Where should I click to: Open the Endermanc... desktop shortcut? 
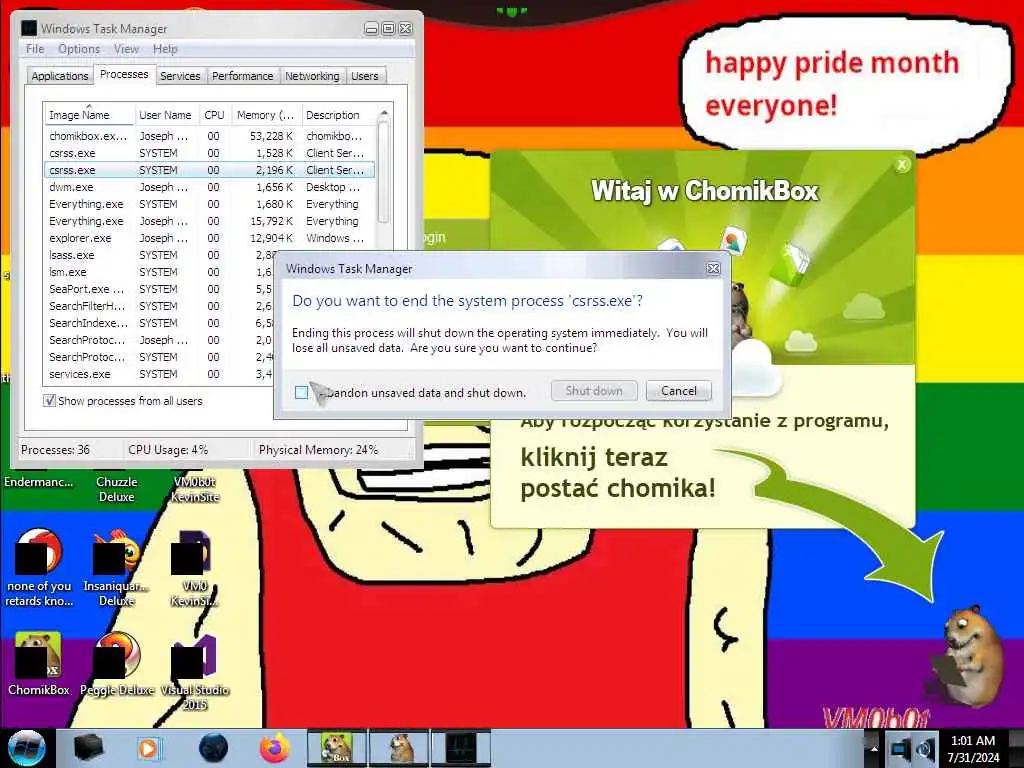pos(39,482)
